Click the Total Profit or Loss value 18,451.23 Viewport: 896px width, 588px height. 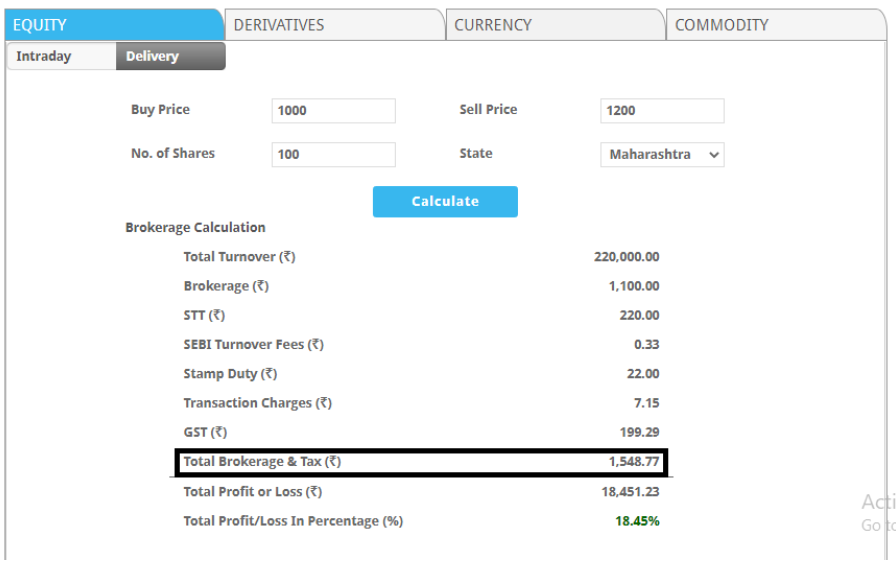pyautogui.click(x=630, y=492)
